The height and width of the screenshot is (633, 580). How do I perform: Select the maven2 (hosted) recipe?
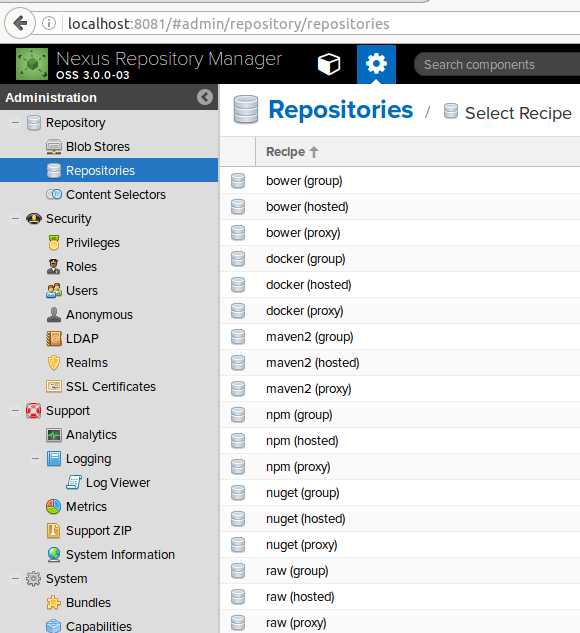coord(313,363)
